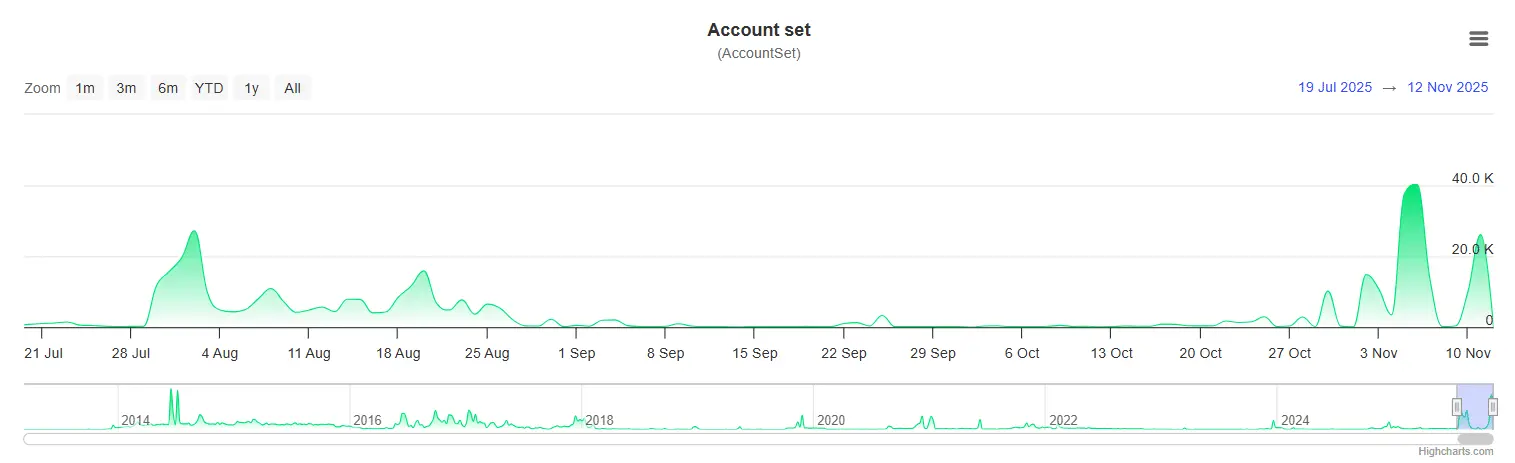
Task: Click the right navigator range handle
Action: (x=1493, y=407)
